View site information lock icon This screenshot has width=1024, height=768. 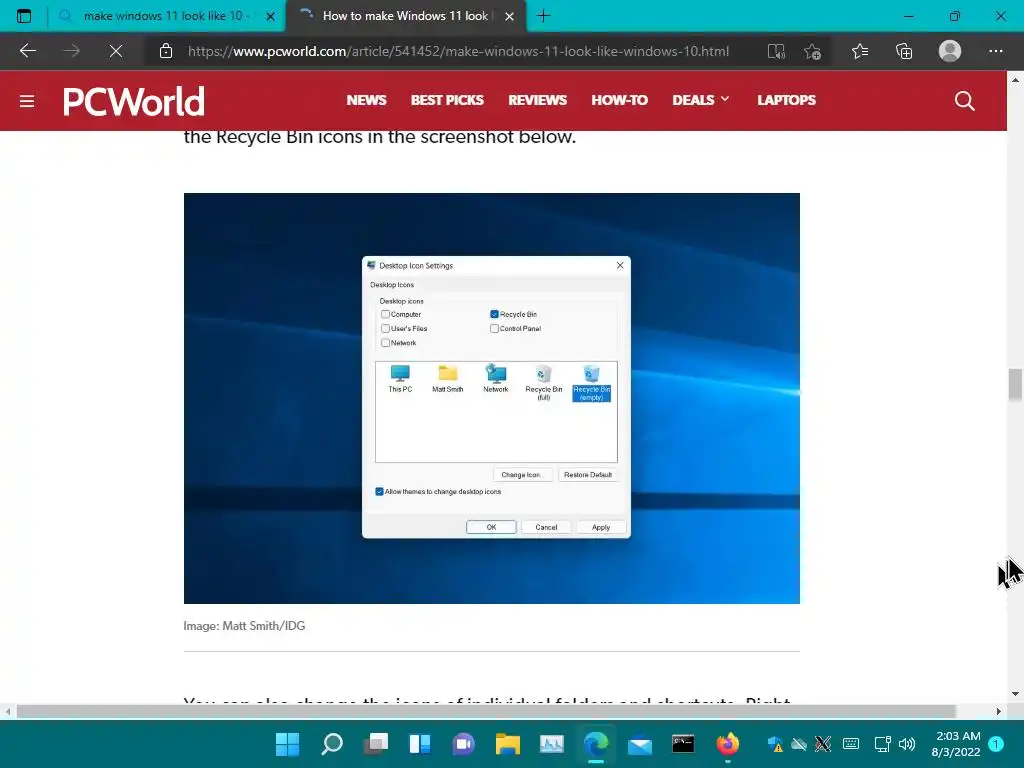(x=166, y=51)
